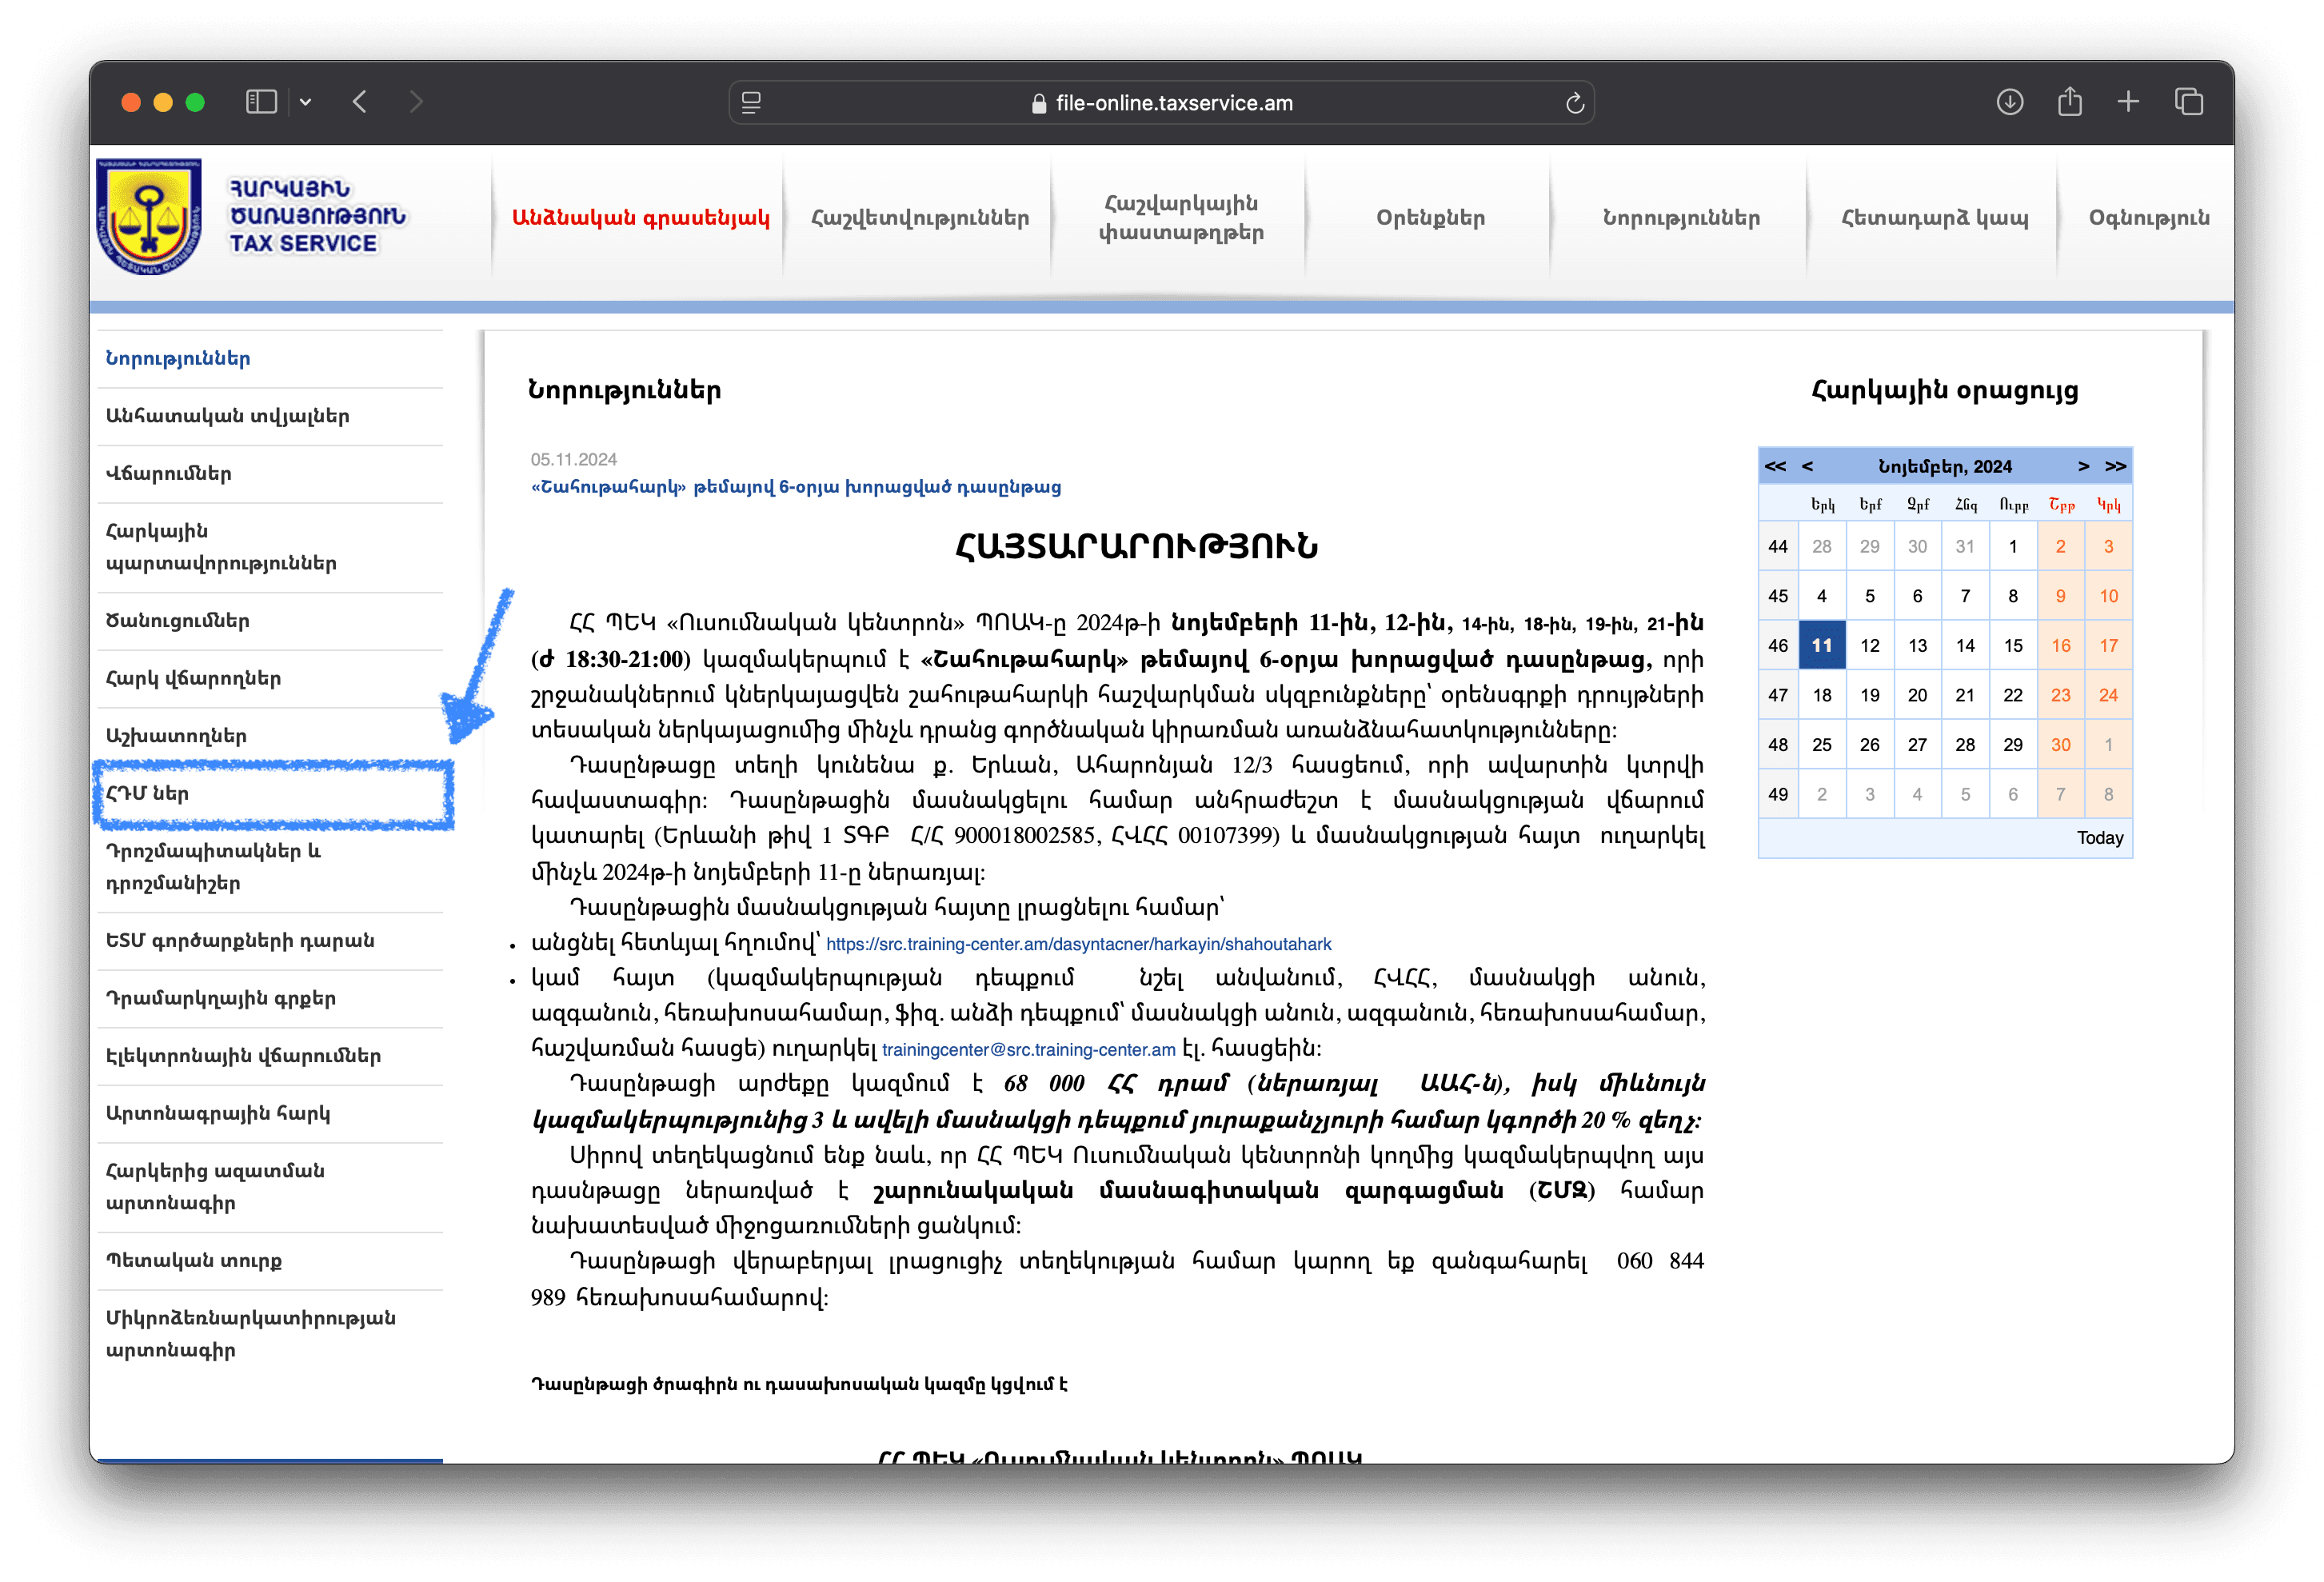2324x1582 pixels.
Task: Go to next year with >> calendar button
Action: click(x=2115, y=466)
